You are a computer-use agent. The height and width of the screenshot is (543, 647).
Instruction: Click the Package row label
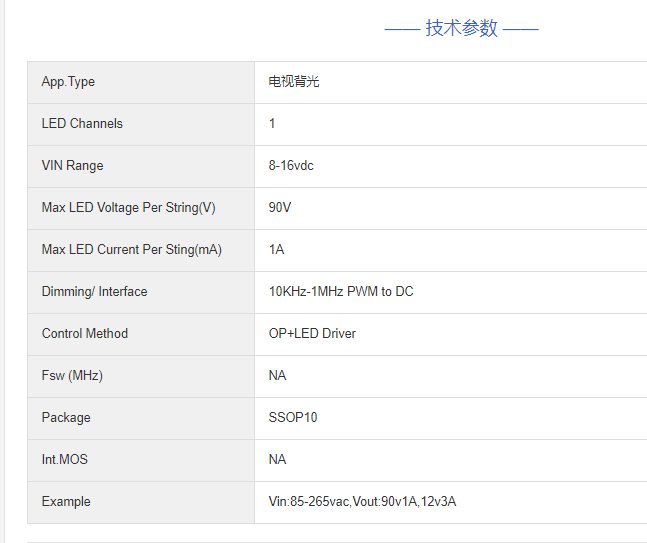pos(66,418)
